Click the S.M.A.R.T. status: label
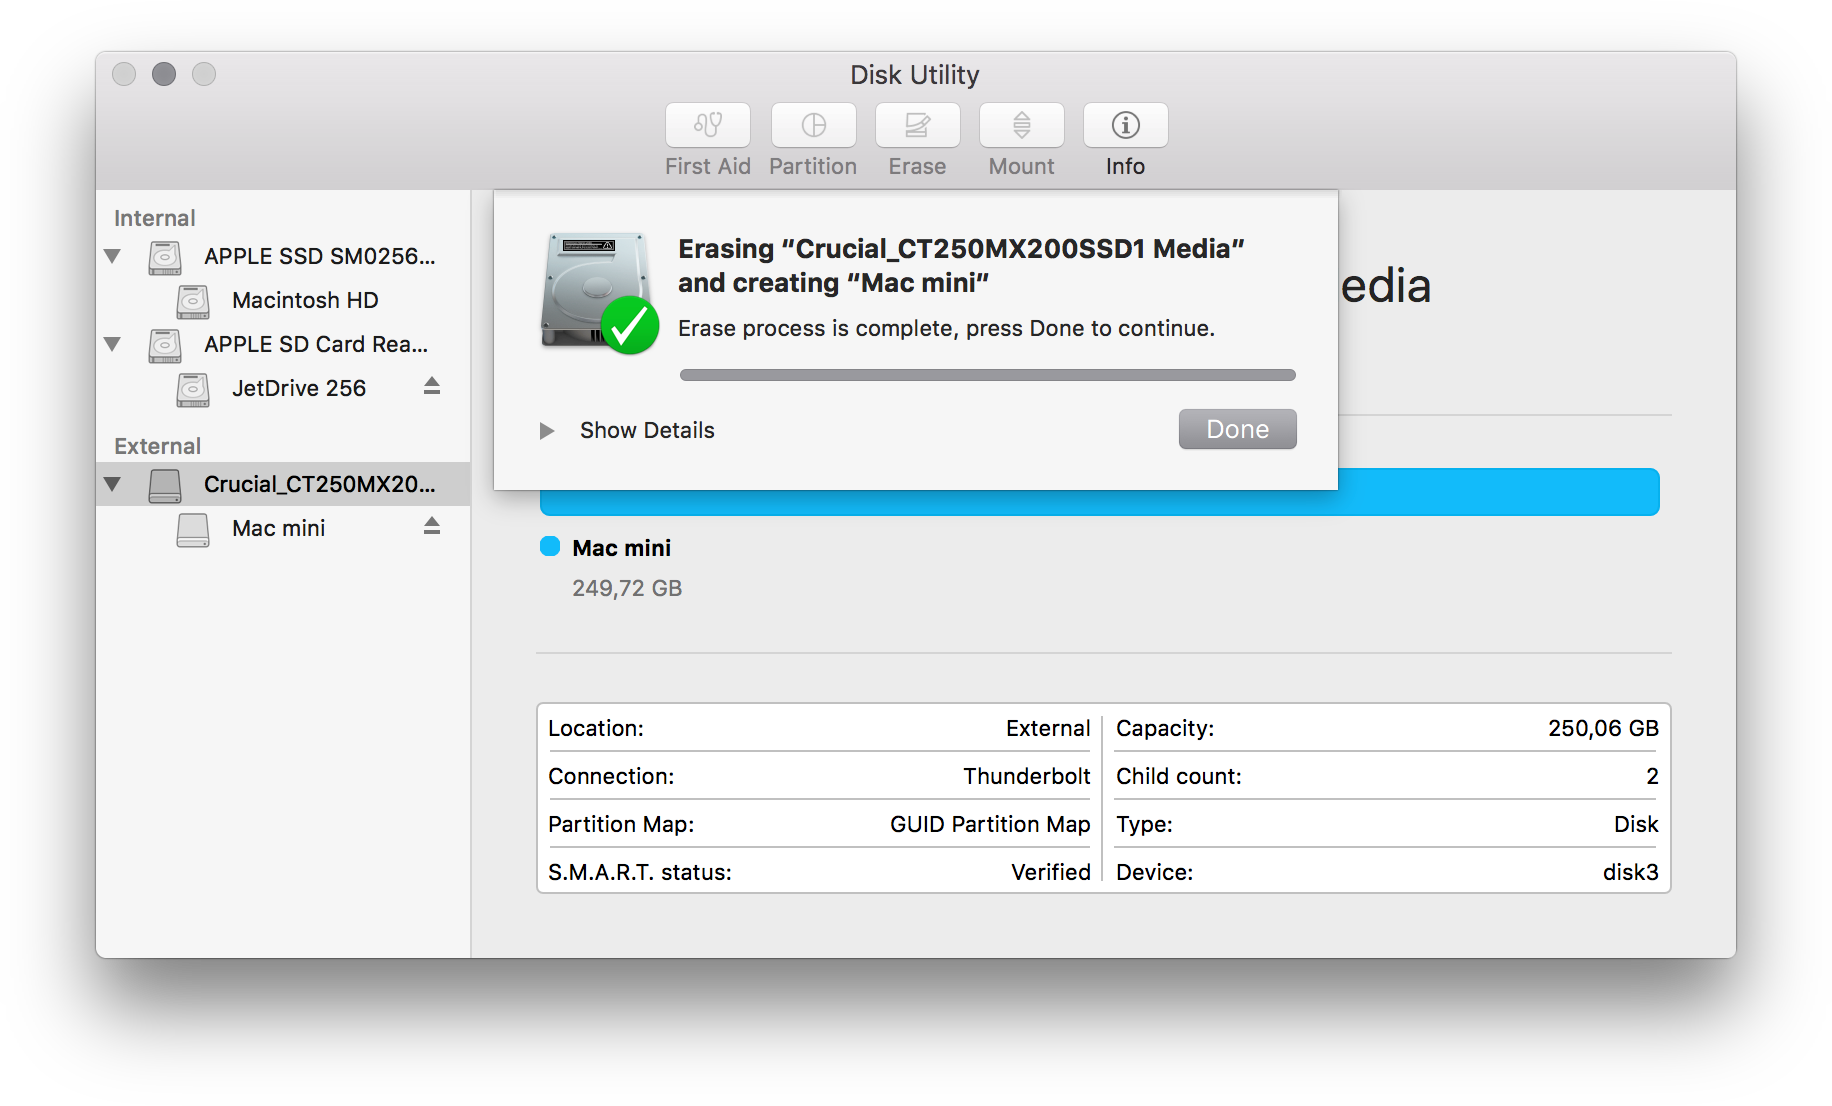Viewport: 1832px width, 1106px height. pyautogui.click(x=640, y=872)
